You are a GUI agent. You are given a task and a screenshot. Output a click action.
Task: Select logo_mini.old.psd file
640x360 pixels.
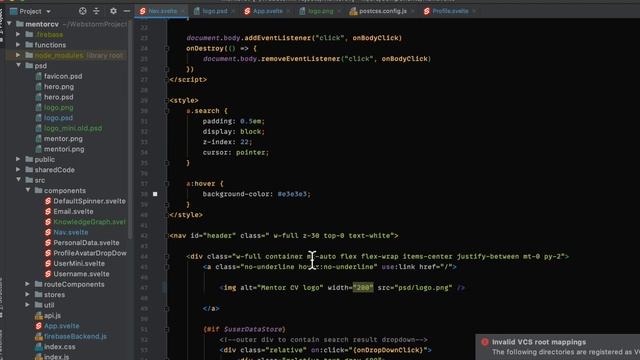pyautogui.click(x=73, y=128)
